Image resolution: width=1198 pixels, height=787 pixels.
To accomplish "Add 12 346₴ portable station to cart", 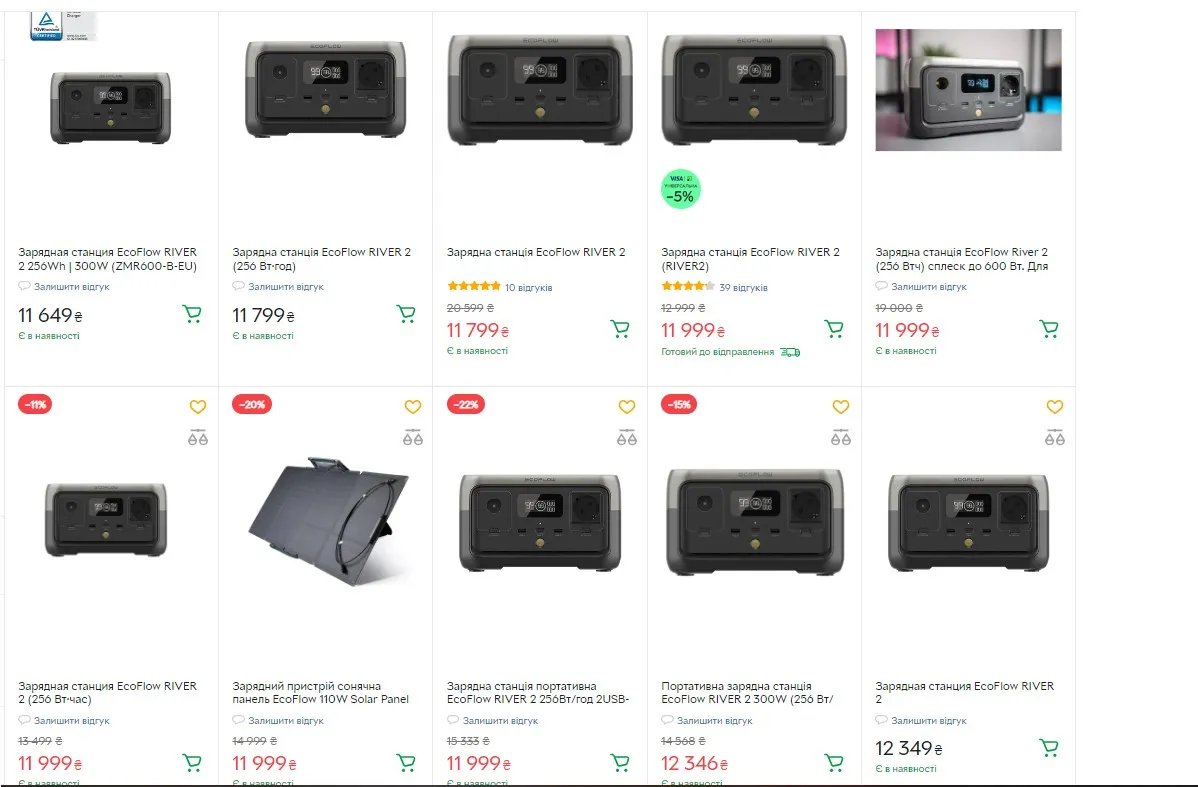I will coord(834,762).
